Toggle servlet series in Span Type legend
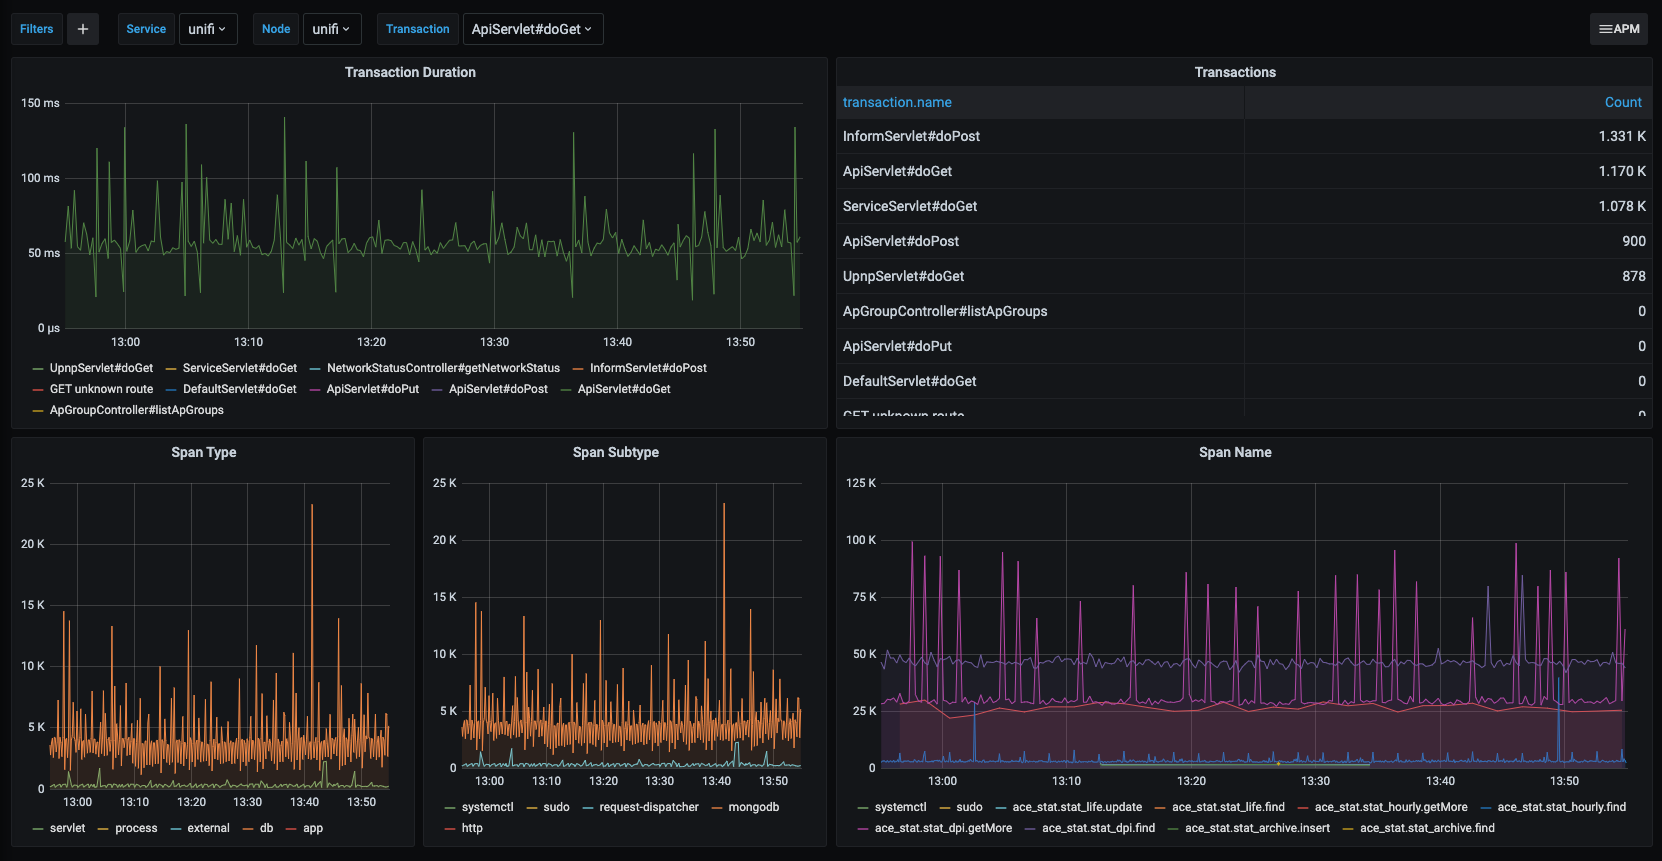1662x861 pixels. (68, 828)
